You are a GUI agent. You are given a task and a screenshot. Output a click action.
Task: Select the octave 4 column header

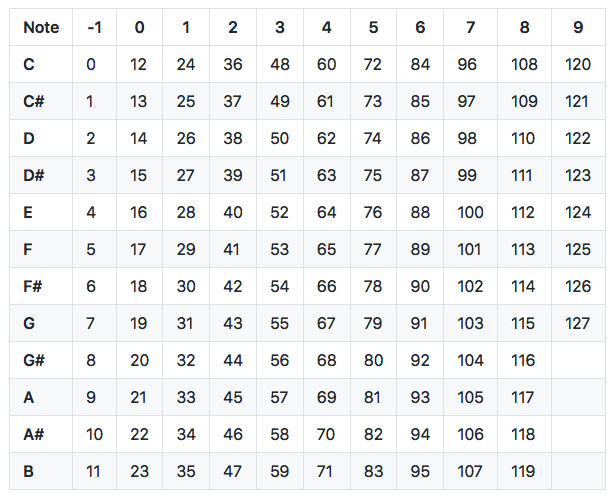click(326, 27)
